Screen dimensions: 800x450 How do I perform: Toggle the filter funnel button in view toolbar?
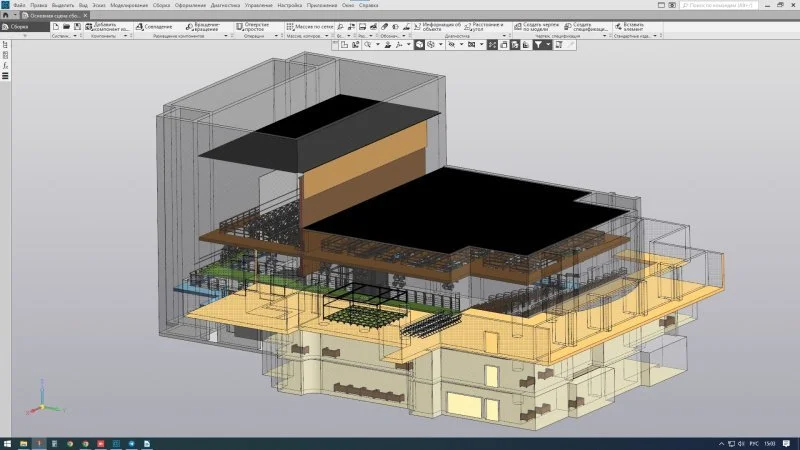click(x=537, y=45)
